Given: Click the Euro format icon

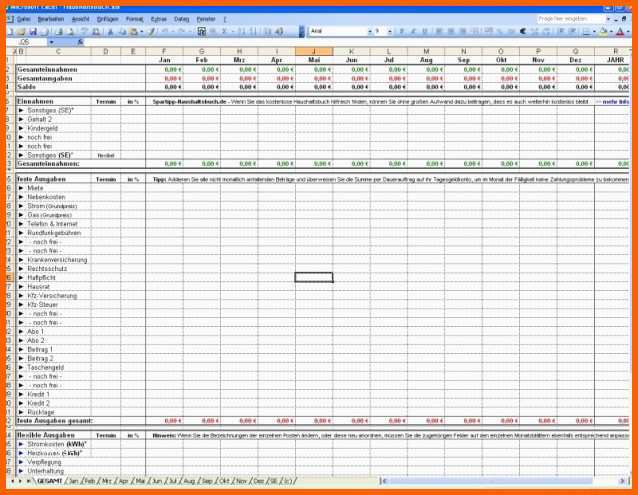Looking at the screenshot, I should click(x=523, y=31).
